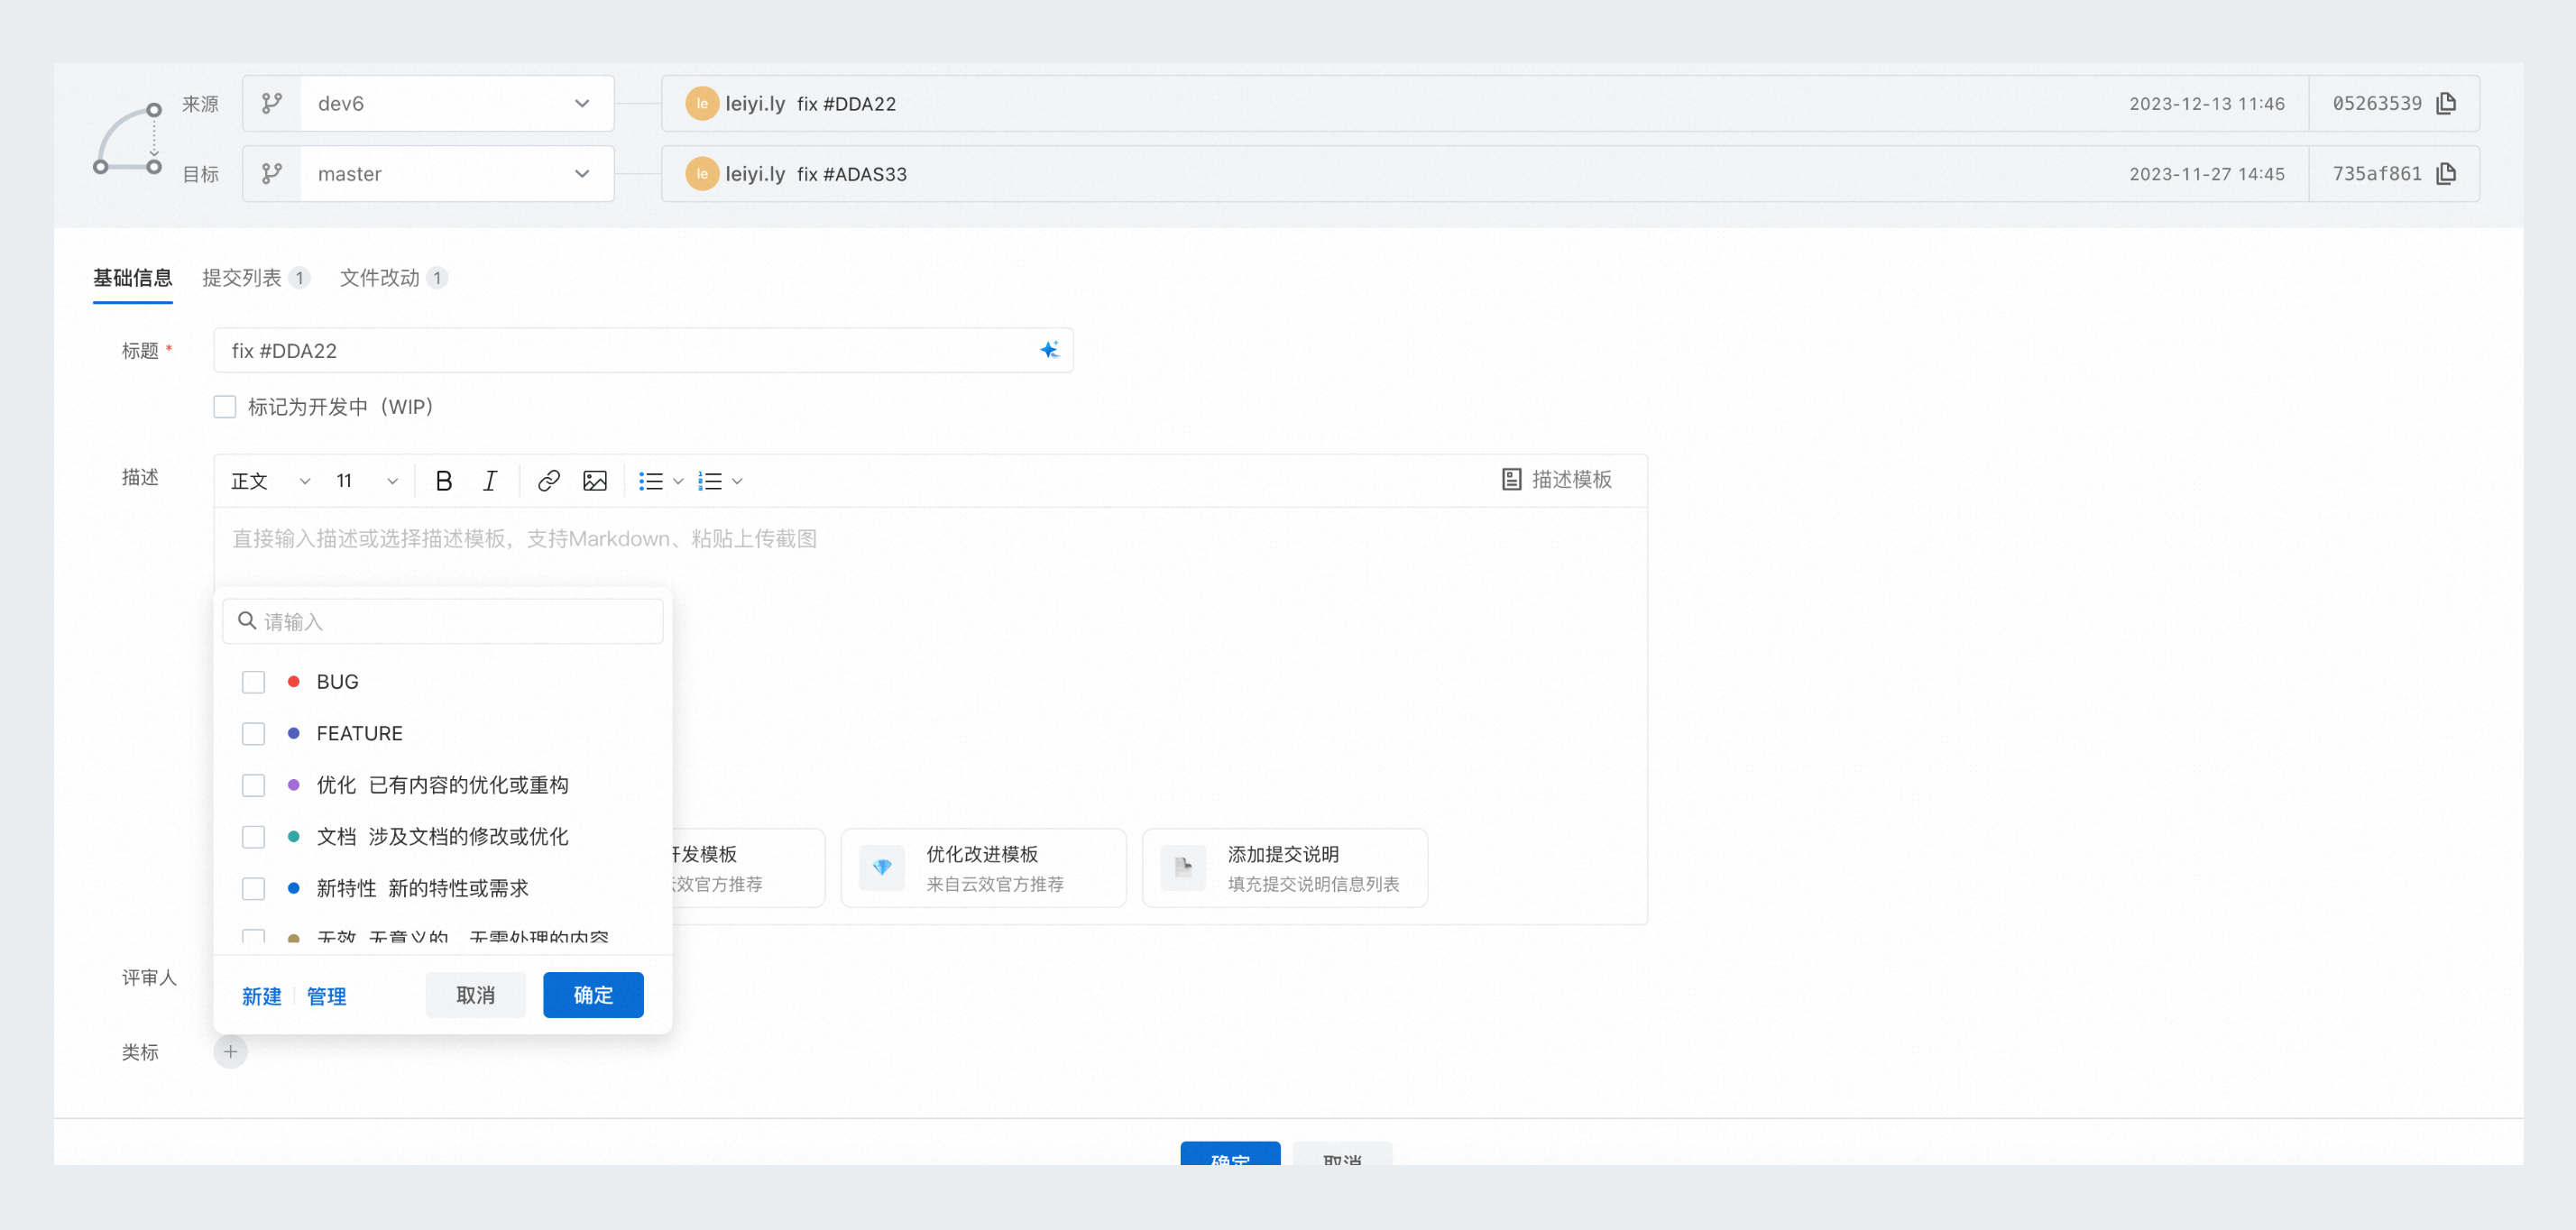Image resolution: width=2576 pixels, height=1230 pixels.
Task: Focus the label search 请输入 field
Action: (x=442, y=621)
